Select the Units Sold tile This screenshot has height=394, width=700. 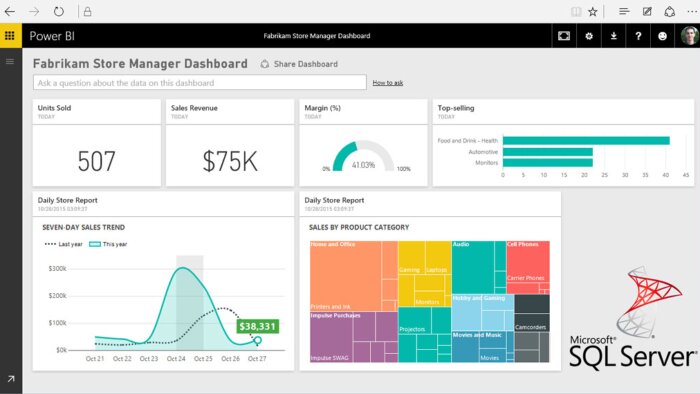pos(97,142)
